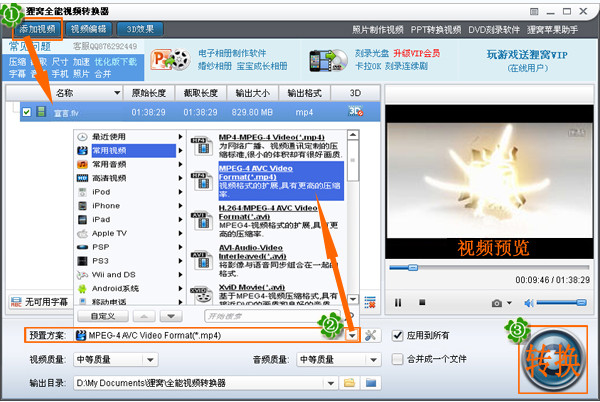The width and height of the screenshot is (600, 402).
Task: Click the 输出大小 column header
Action: 253,93
